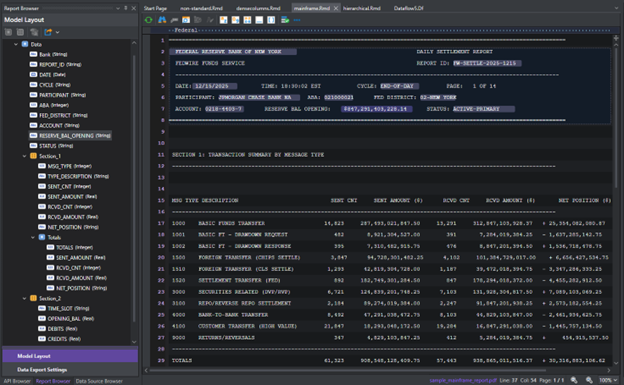Close the Report Browser panel

tap(134, 8)
